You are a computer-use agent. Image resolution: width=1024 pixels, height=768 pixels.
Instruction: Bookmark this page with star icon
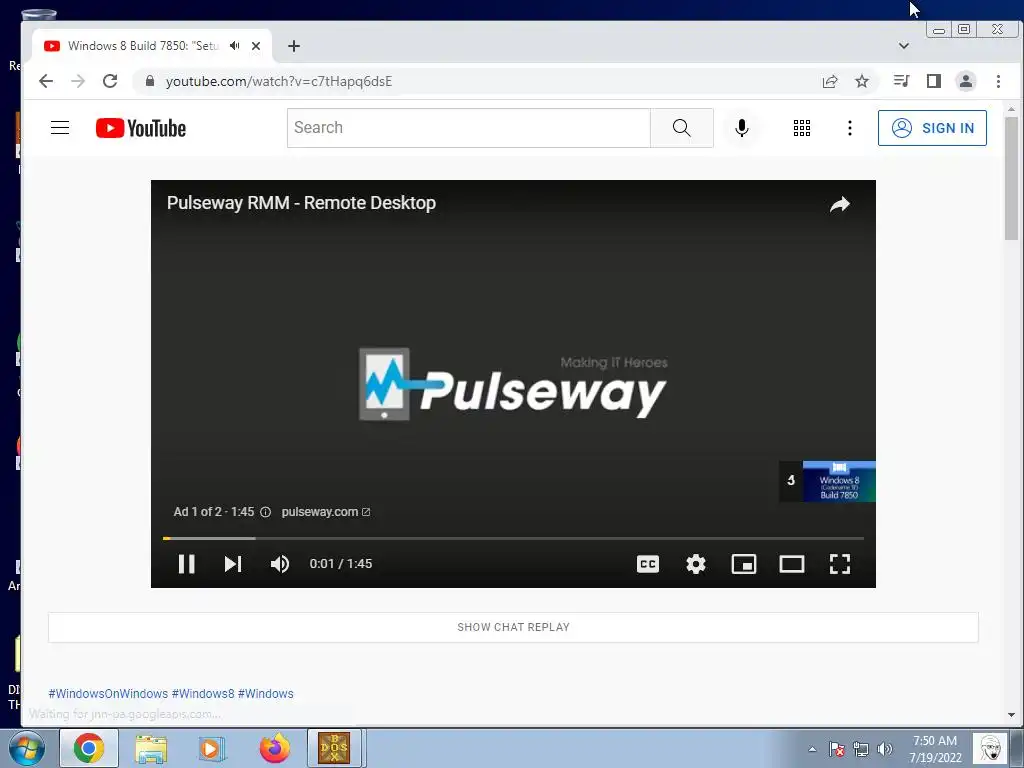[862, 81]
